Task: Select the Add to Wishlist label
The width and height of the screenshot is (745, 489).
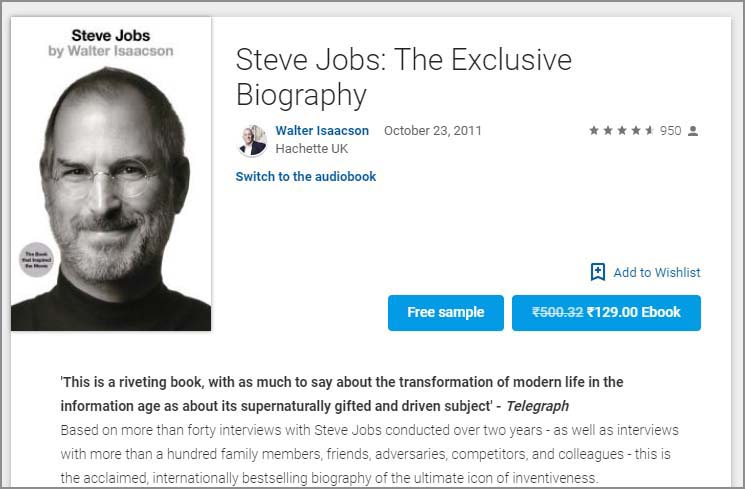Action: tap(656, 272)
